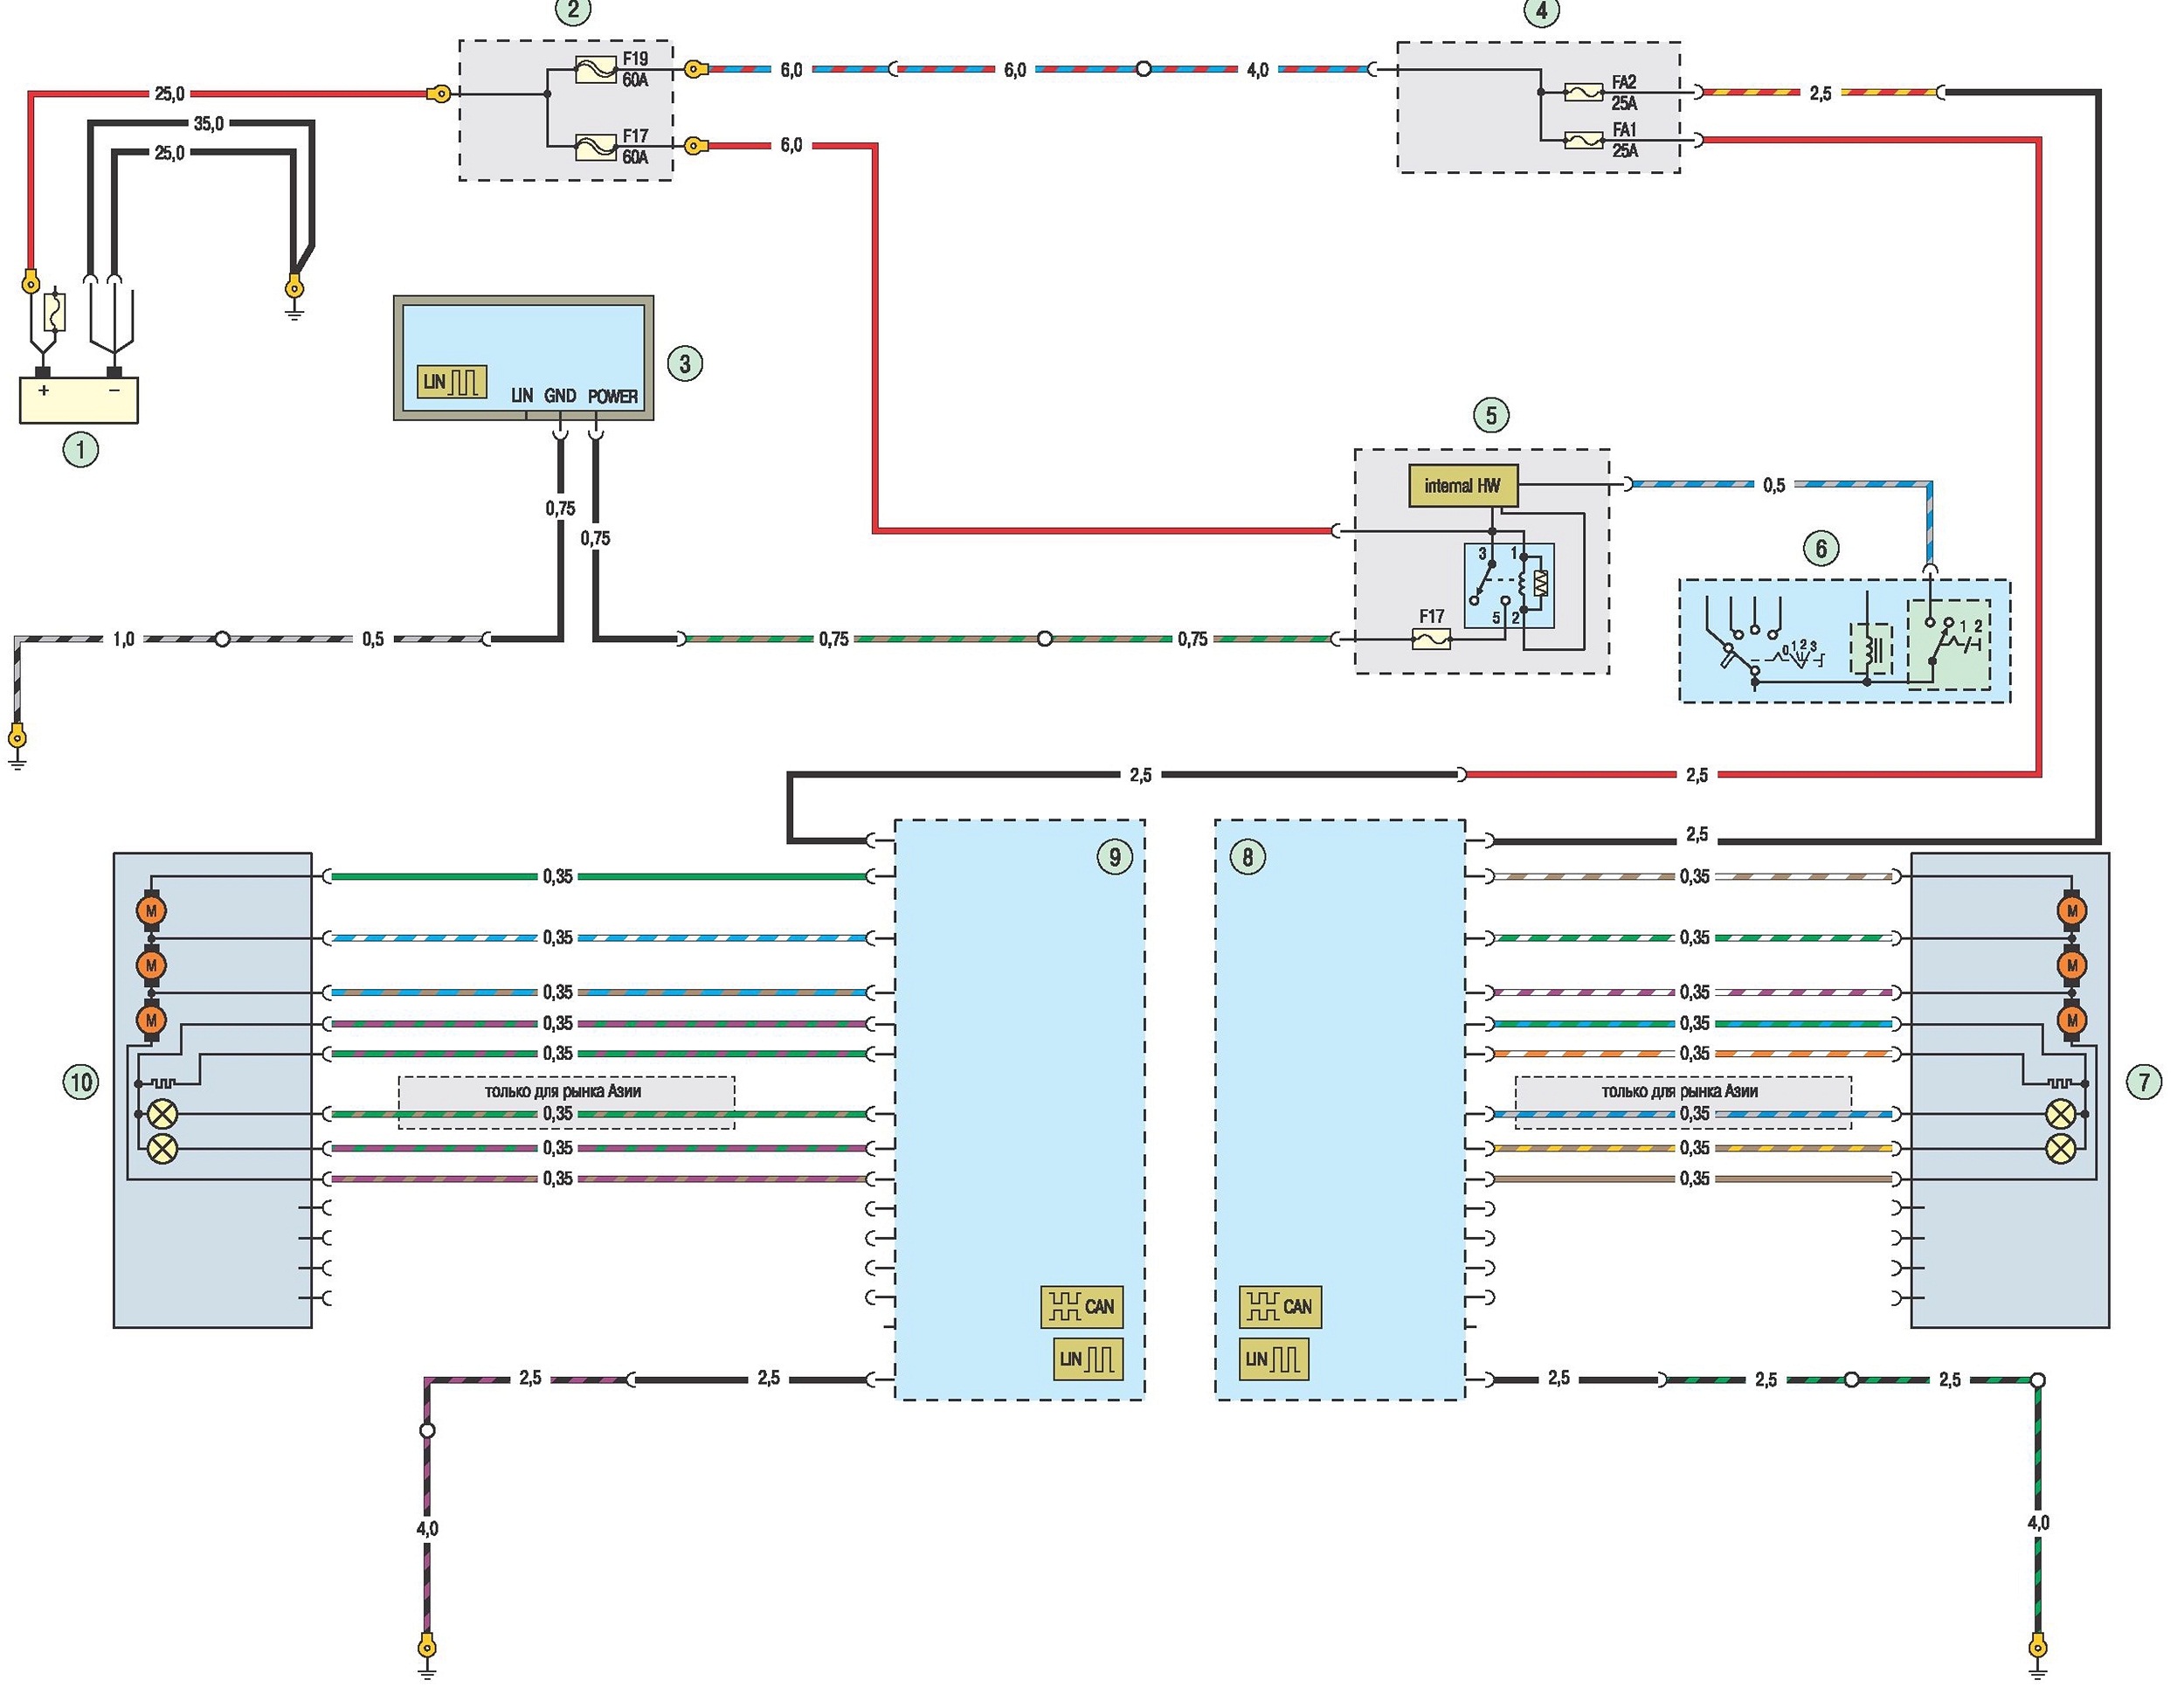
Task: Click the circled number 3 marker
Action: pyautogui.click(x=685, y=363)
